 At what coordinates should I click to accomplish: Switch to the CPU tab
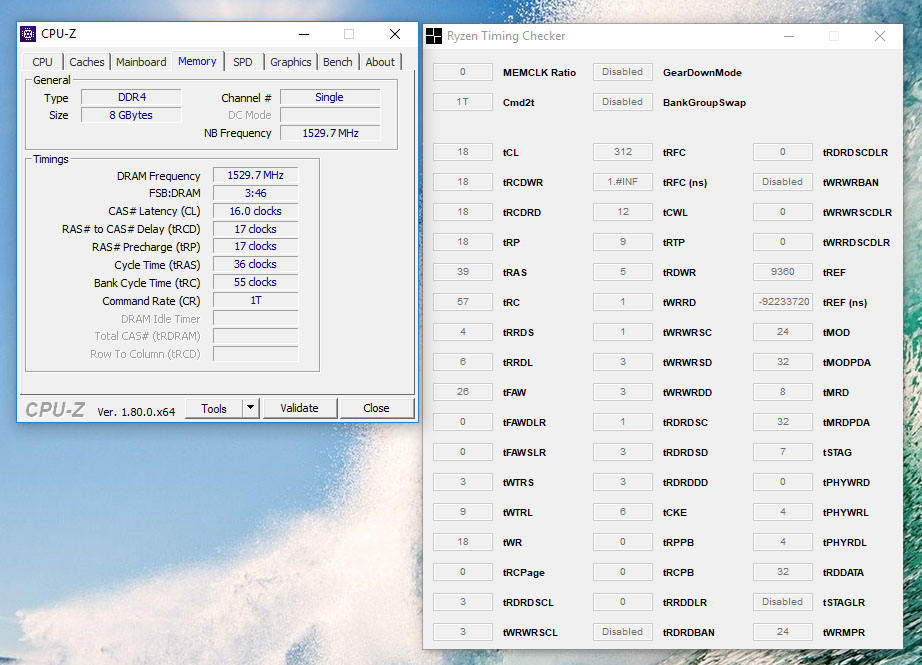(42, 62)
